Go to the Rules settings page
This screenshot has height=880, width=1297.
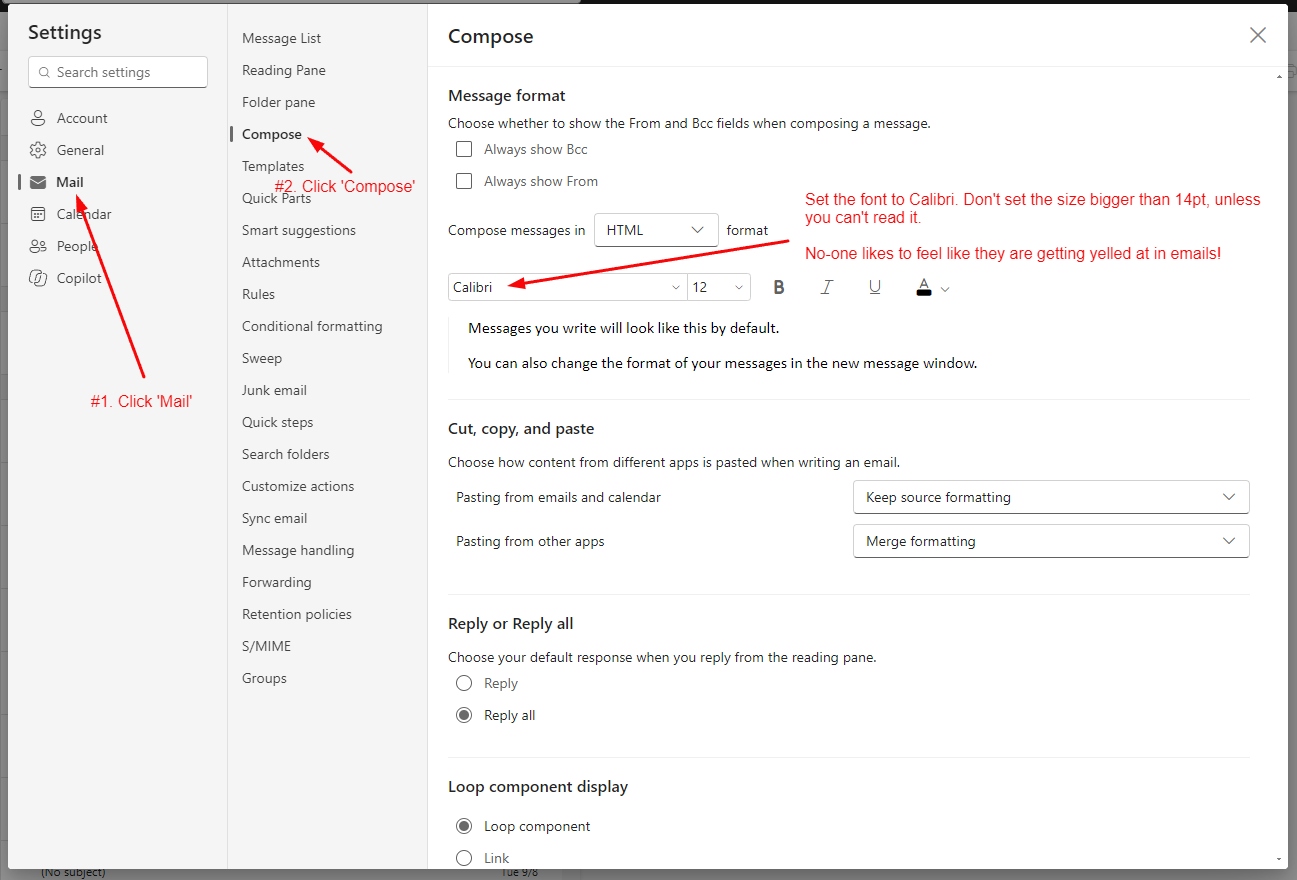pyautogui.click(x=258, y=294)
